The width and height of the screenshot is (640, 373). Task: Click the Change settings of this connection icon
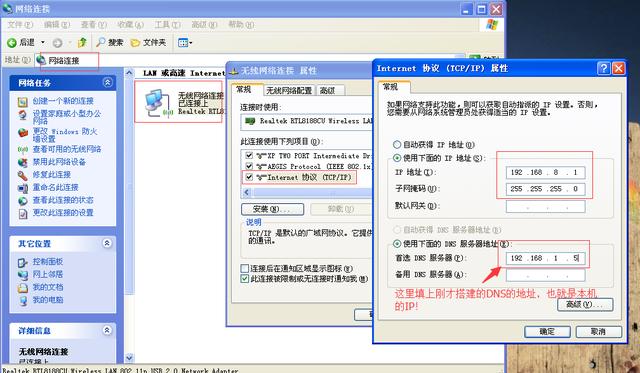point(22,213)
